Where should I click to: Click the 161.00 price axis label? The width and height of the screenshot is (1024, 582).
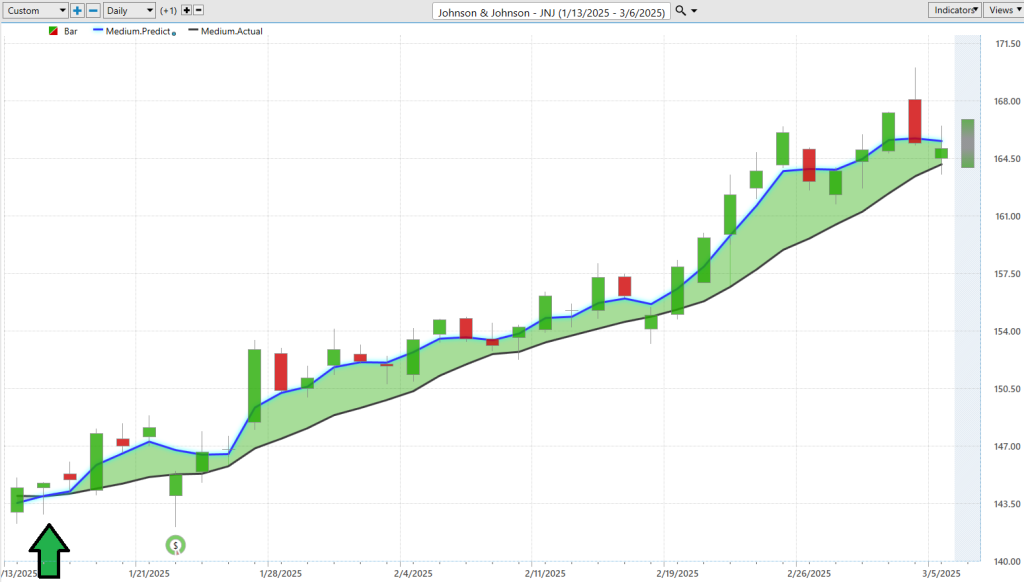coord(1008,216)
